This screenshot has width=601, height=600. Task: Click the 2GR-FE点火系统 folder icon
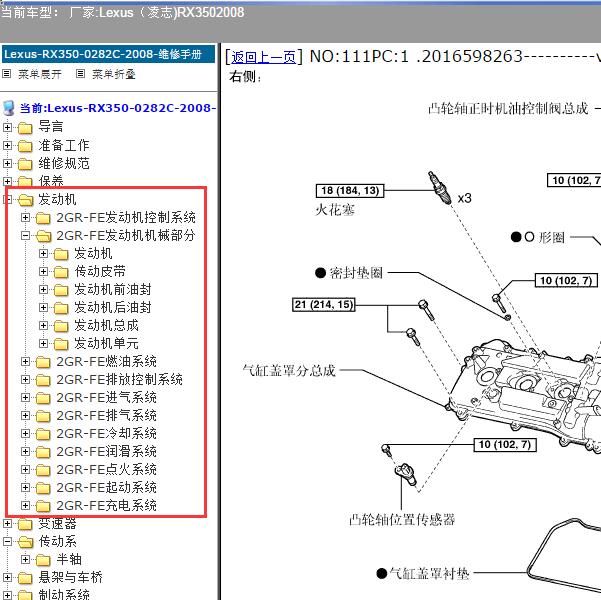pos(43,470)
